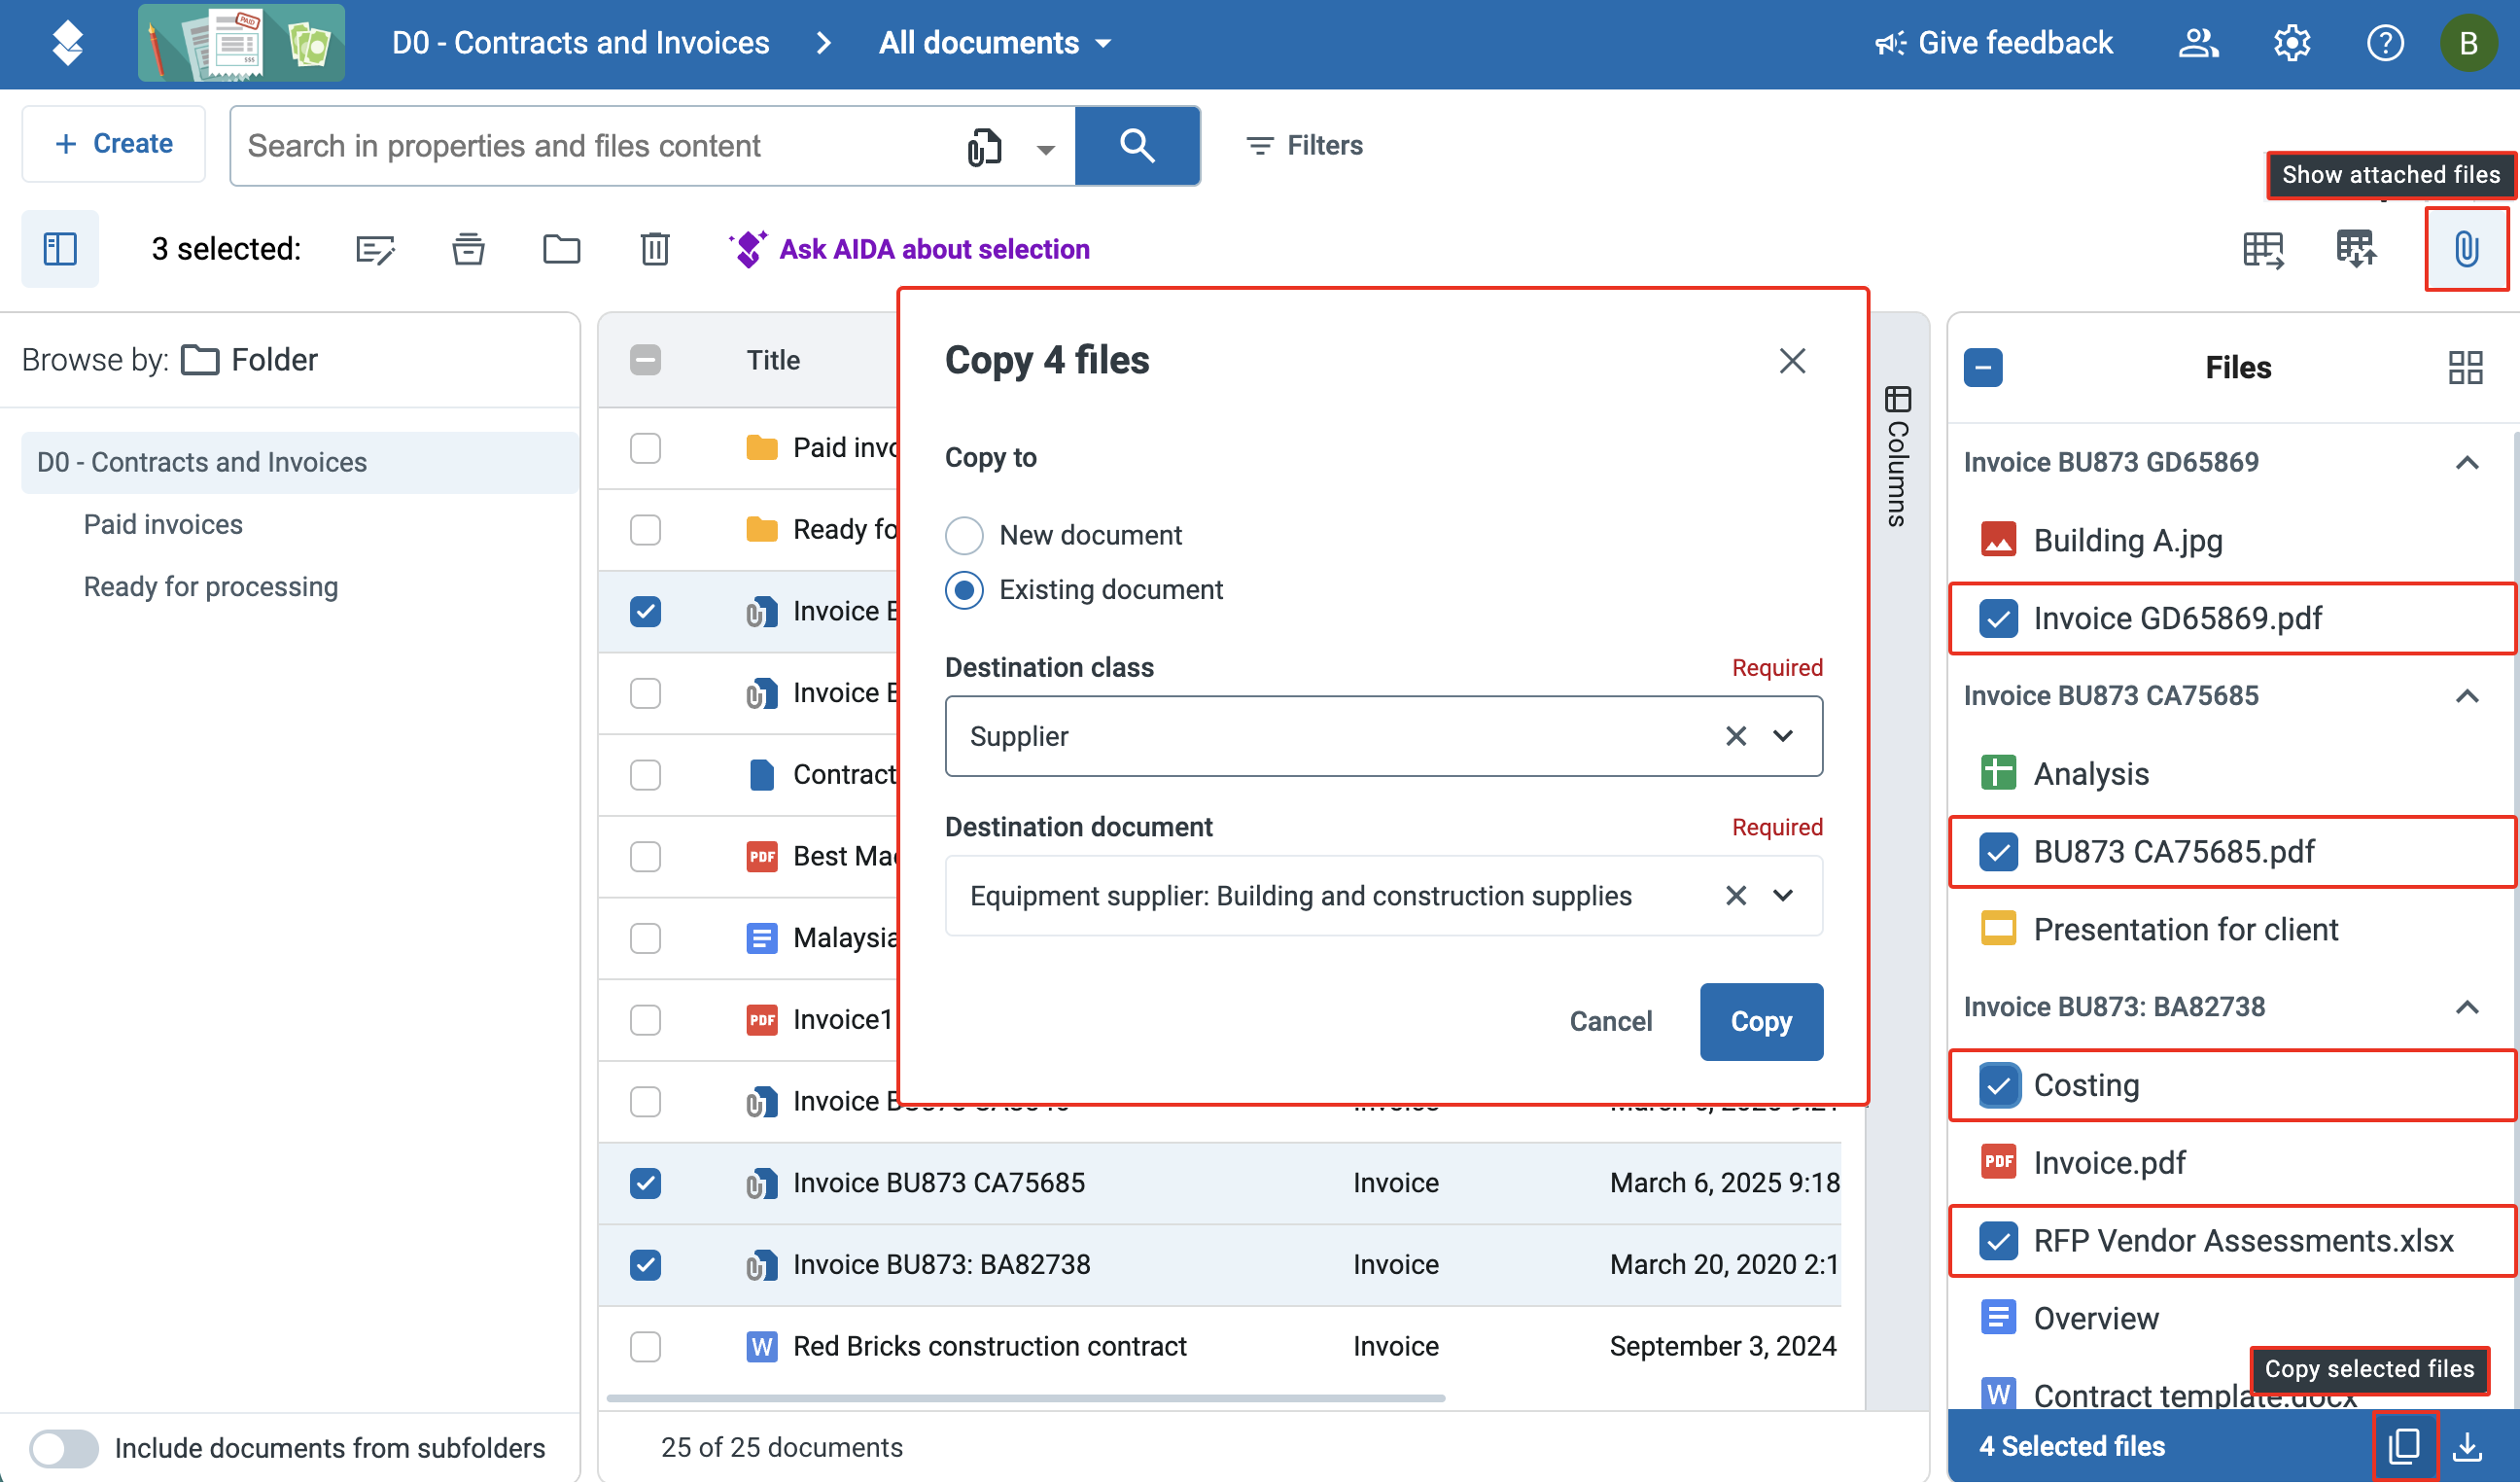Click the search-in-files scope icon
Viewport: 2520px width, 1484px height.
pos(984,147)
